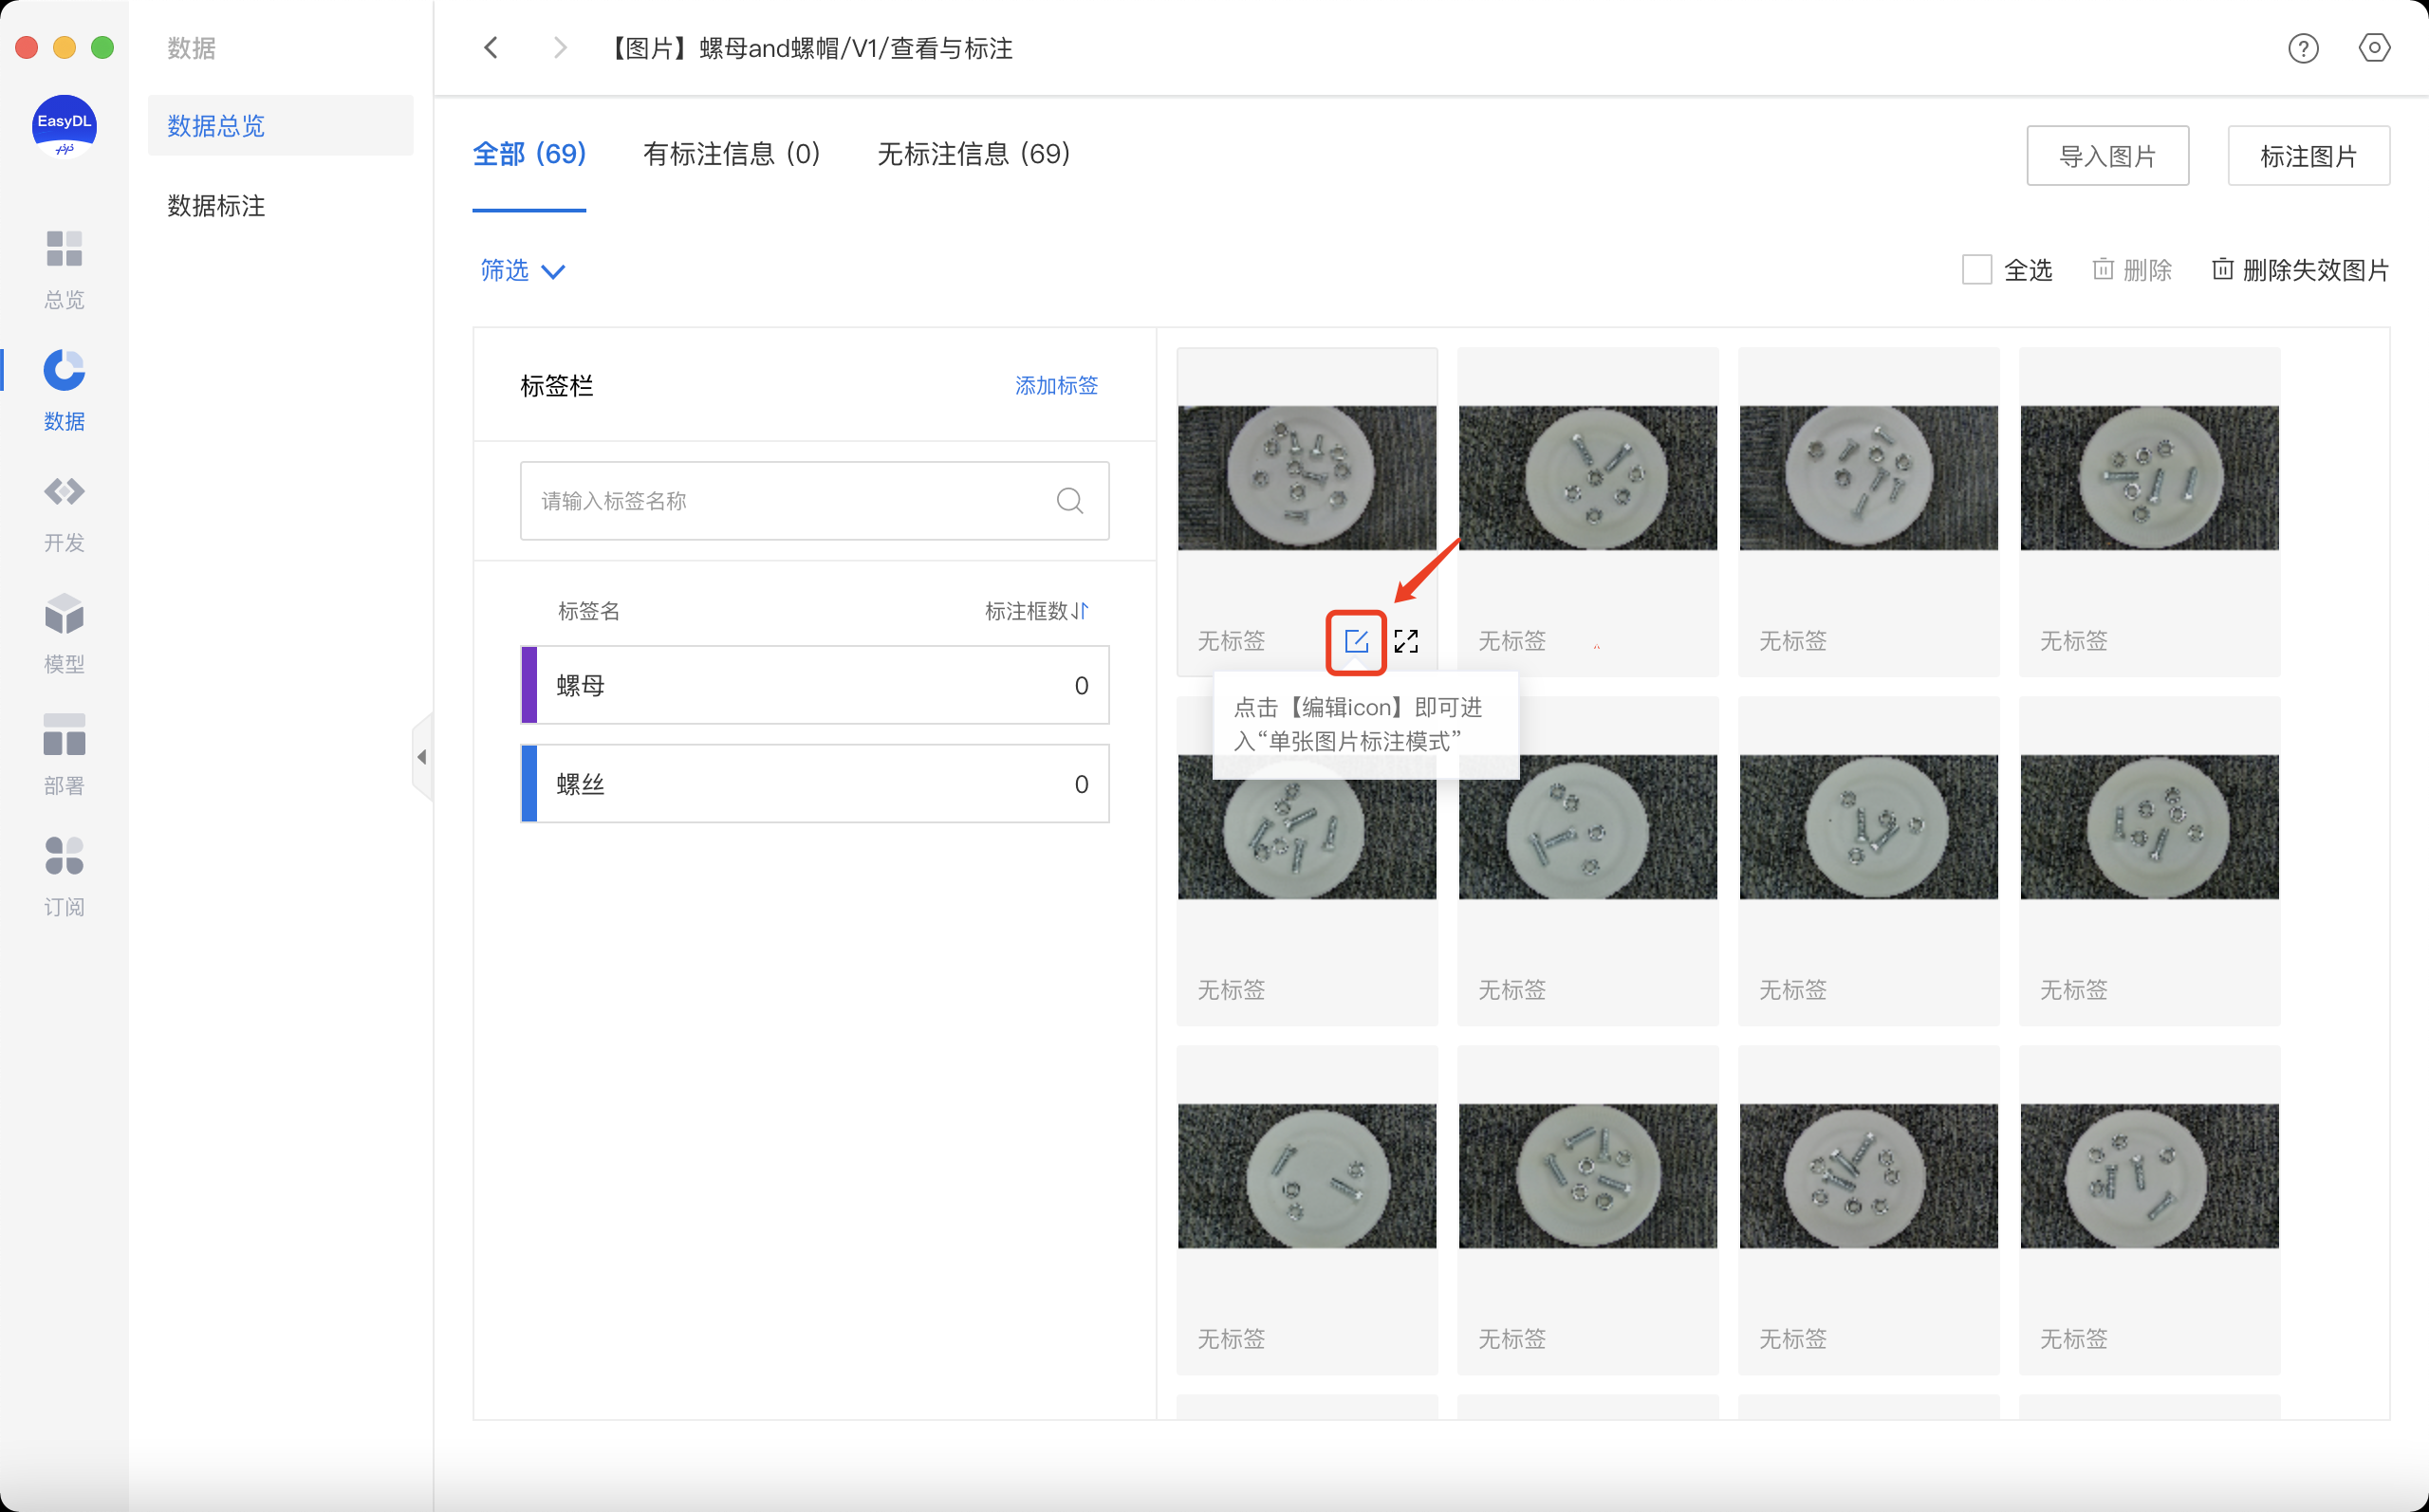The image size is (2429, 1512).
Task: Switch to the 全部 (69) tab
Action: [529, 154]
